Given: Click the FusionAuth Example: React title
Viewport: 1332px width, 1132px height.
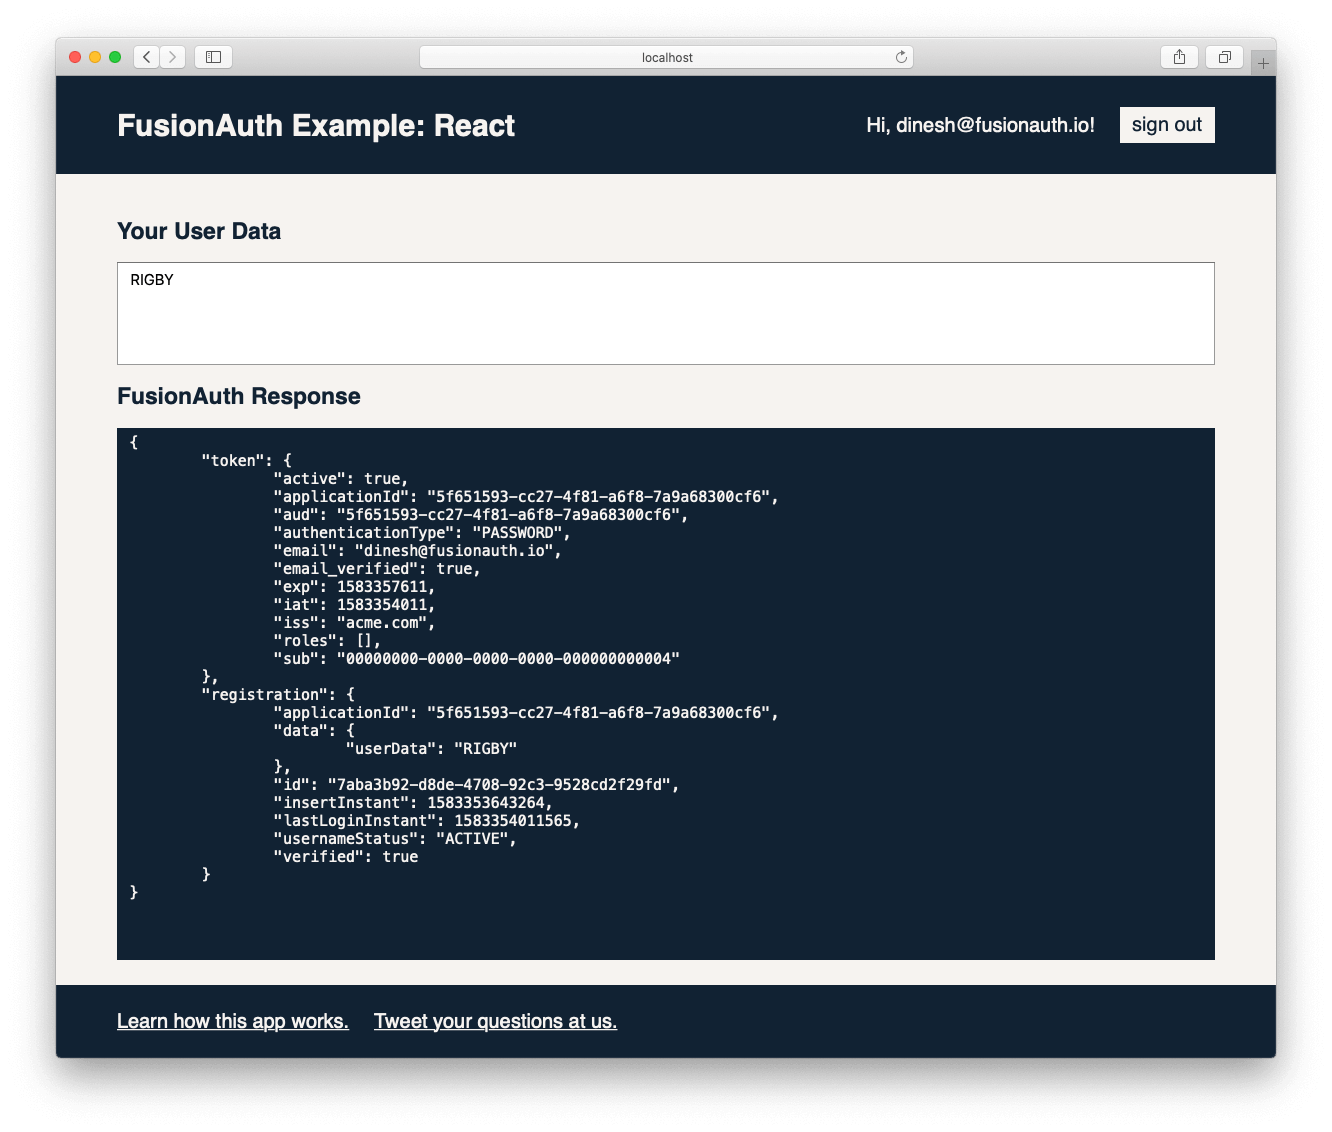Looking at the screenshot, I should click(316, 126).
